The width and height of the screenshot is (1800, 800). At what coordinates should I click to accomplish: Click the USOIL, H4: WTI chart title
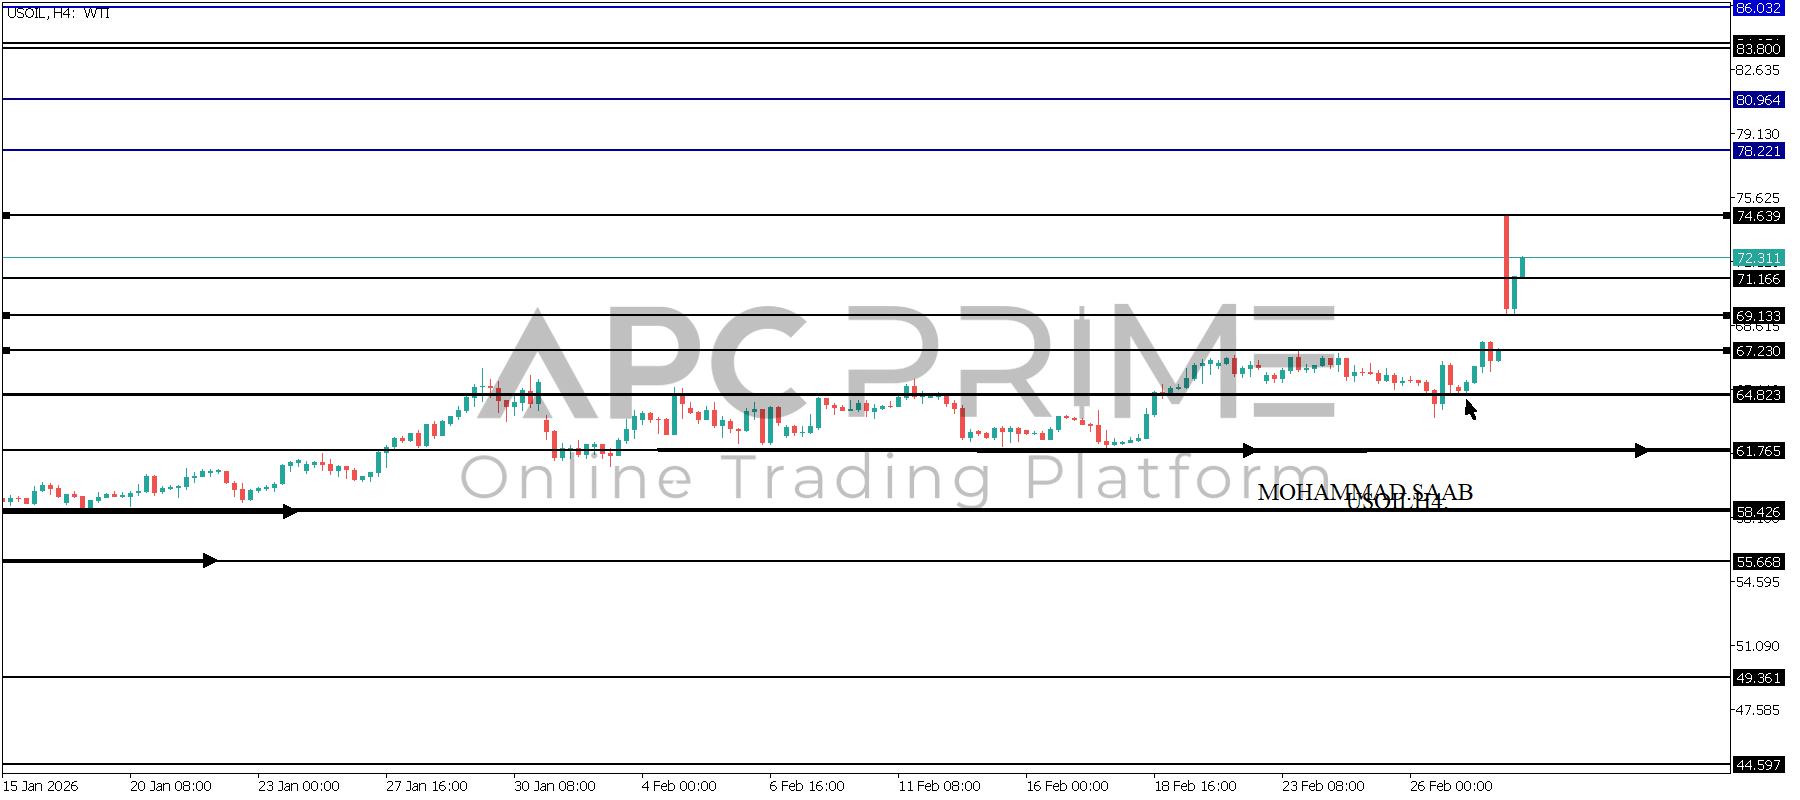point(59,13)
